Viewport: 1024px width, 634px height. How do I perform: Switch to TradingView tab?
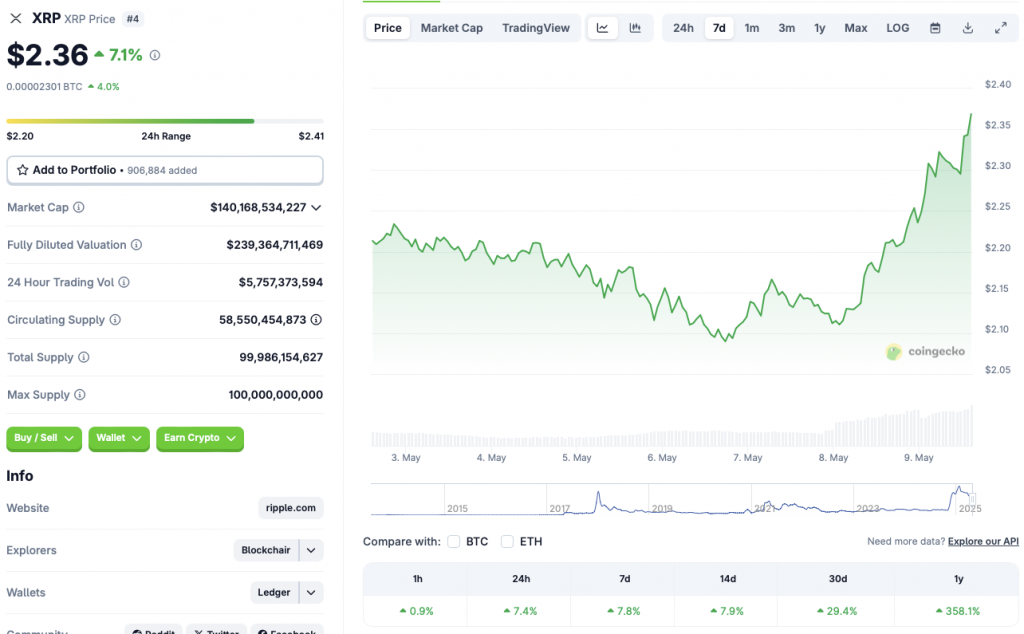click(536, 28)
